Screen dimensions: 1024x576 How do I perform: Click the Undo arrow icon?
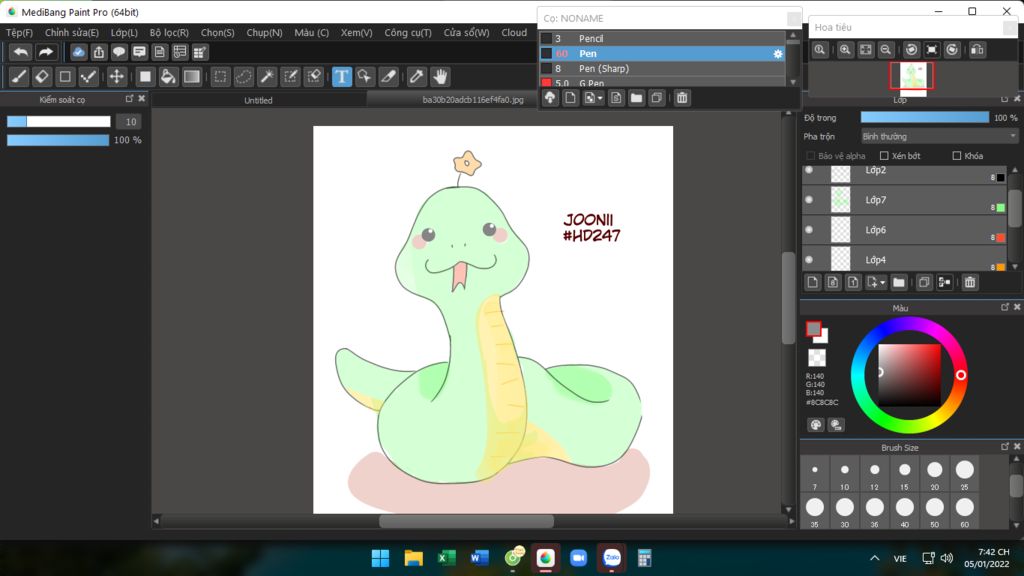21,52
